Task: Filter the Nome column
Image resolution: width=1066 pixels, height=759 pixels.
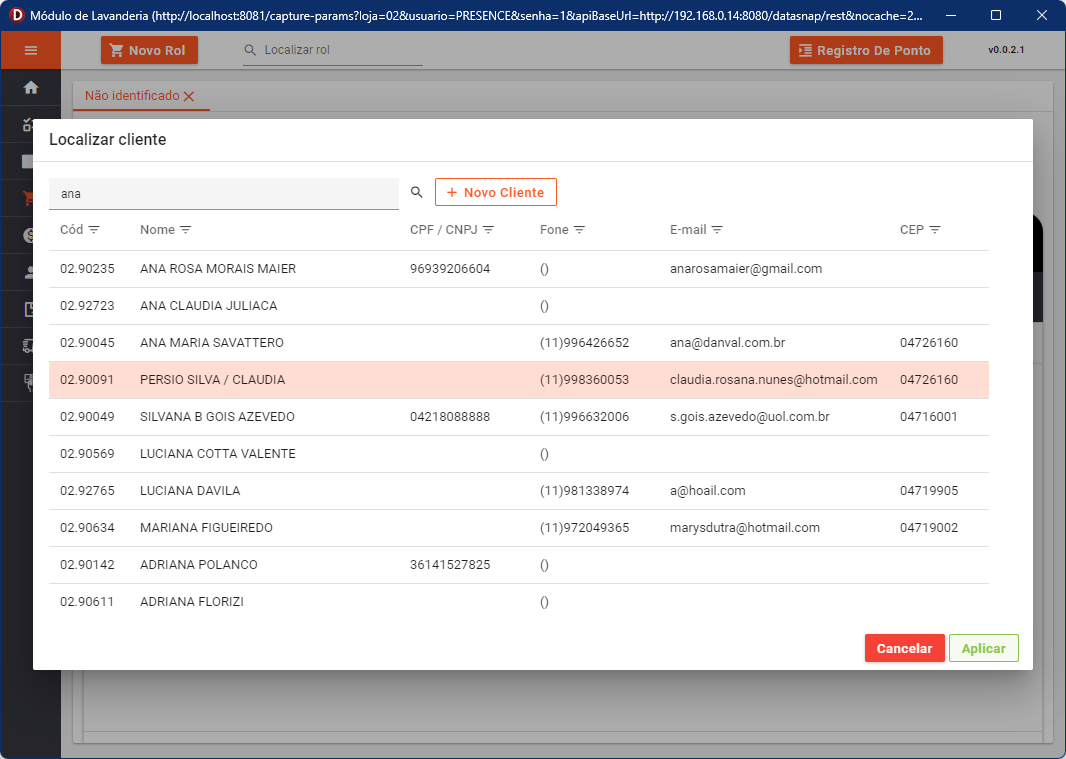Action: 186,230
